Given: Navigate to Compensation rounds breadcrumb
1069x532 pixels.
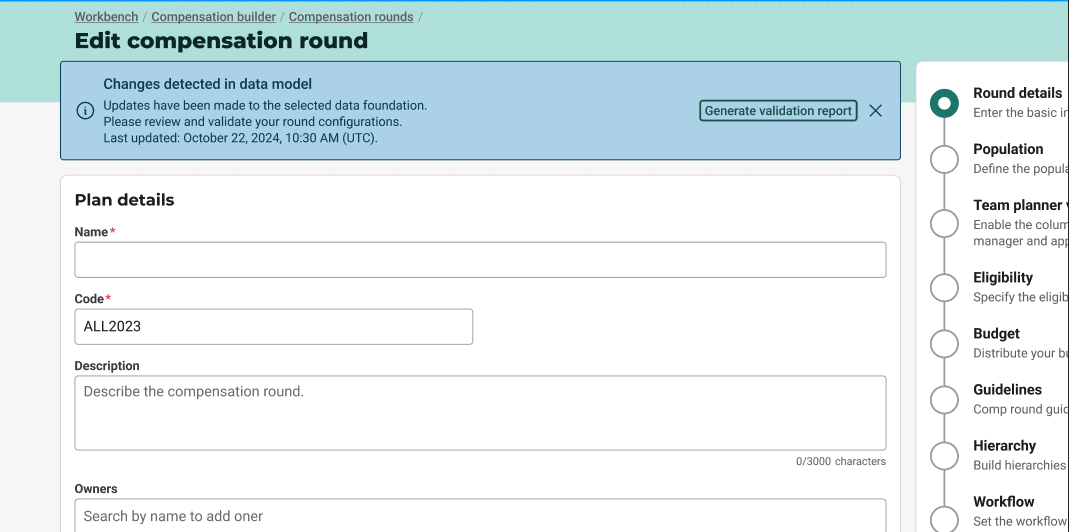Looking at the screenshot, I should (x=351, y=17).
